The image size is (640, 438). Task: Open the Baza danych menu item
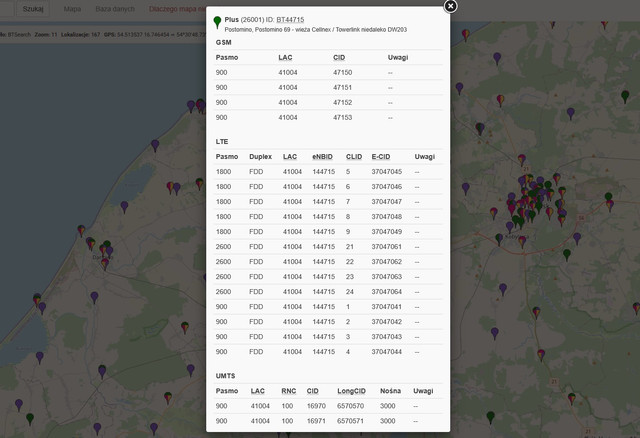(115, 9)
